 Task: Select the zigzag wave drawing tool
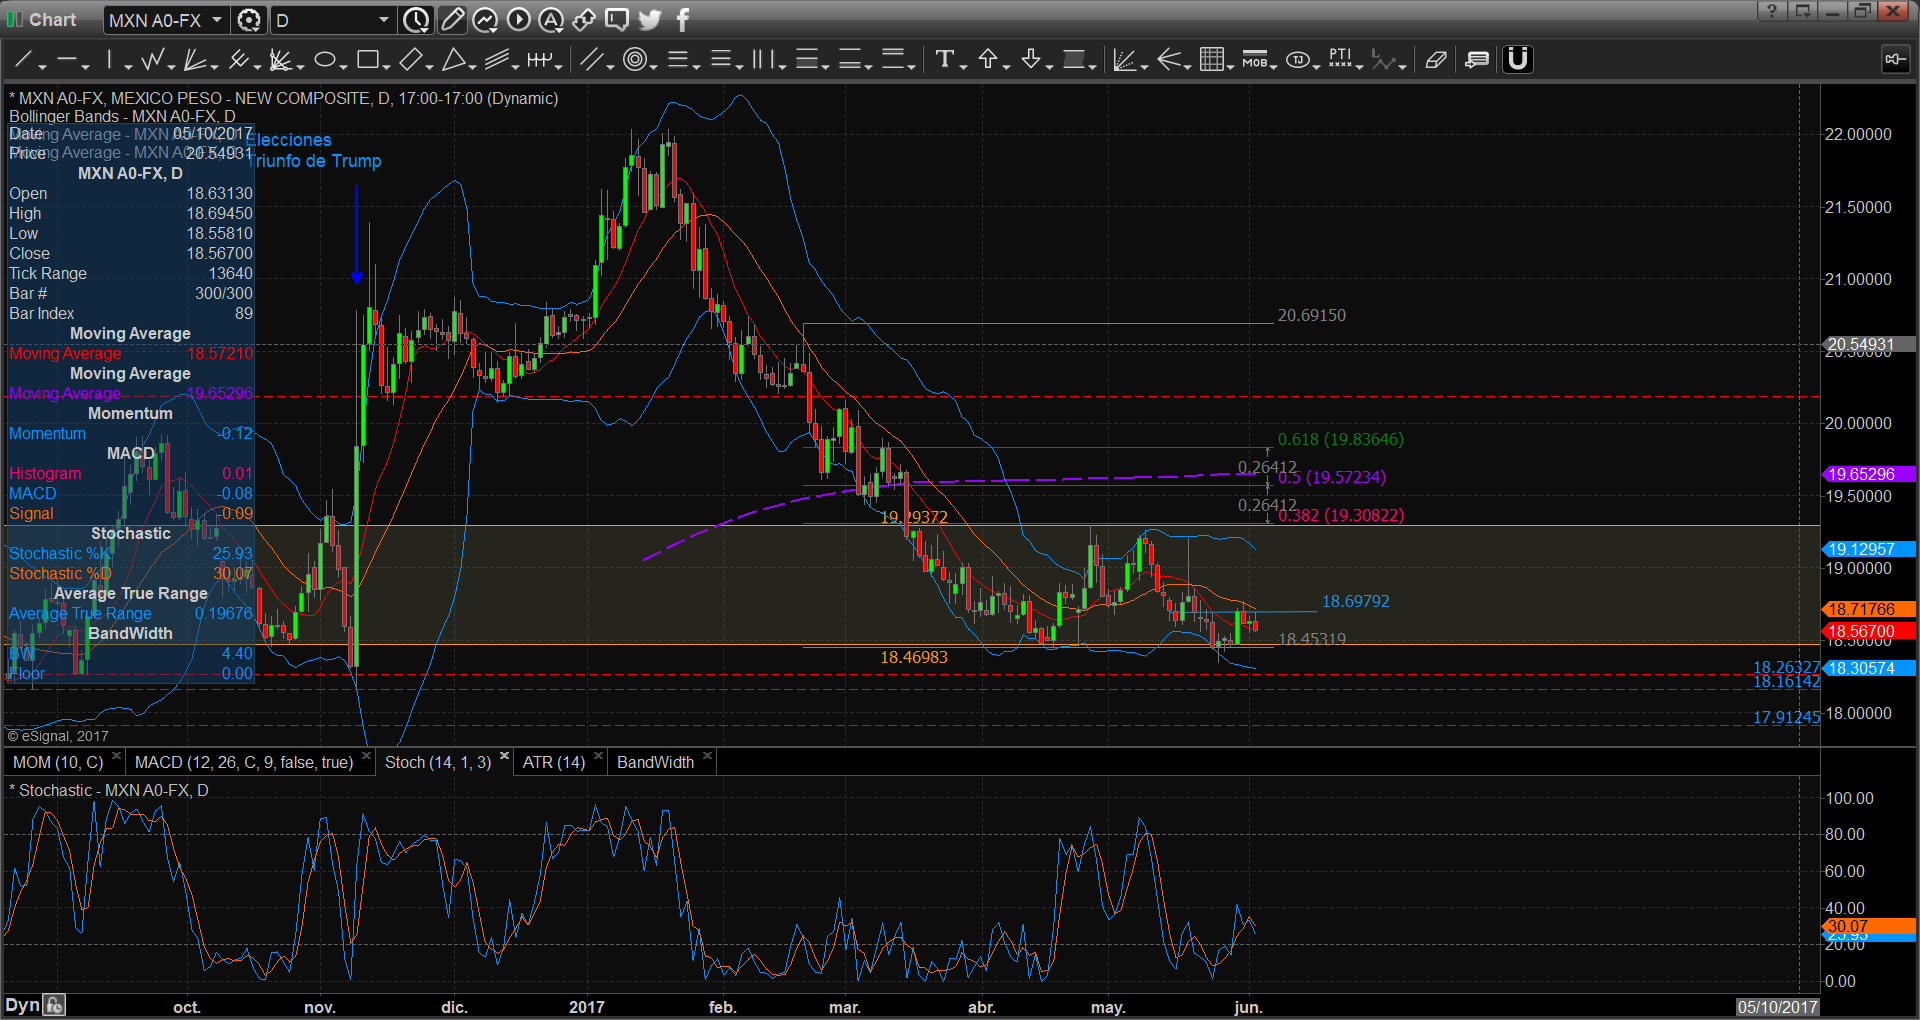(152, 60)
